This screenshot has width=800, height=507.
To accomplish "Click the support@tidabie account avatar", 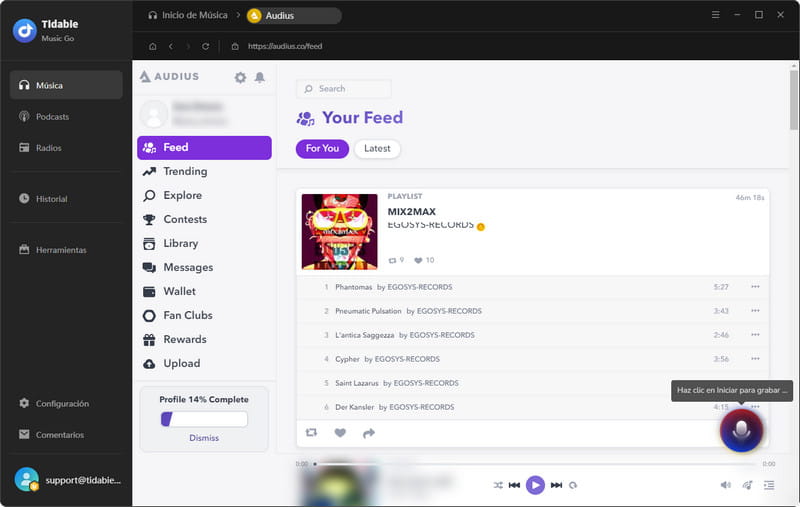I will tap(27, 479).
